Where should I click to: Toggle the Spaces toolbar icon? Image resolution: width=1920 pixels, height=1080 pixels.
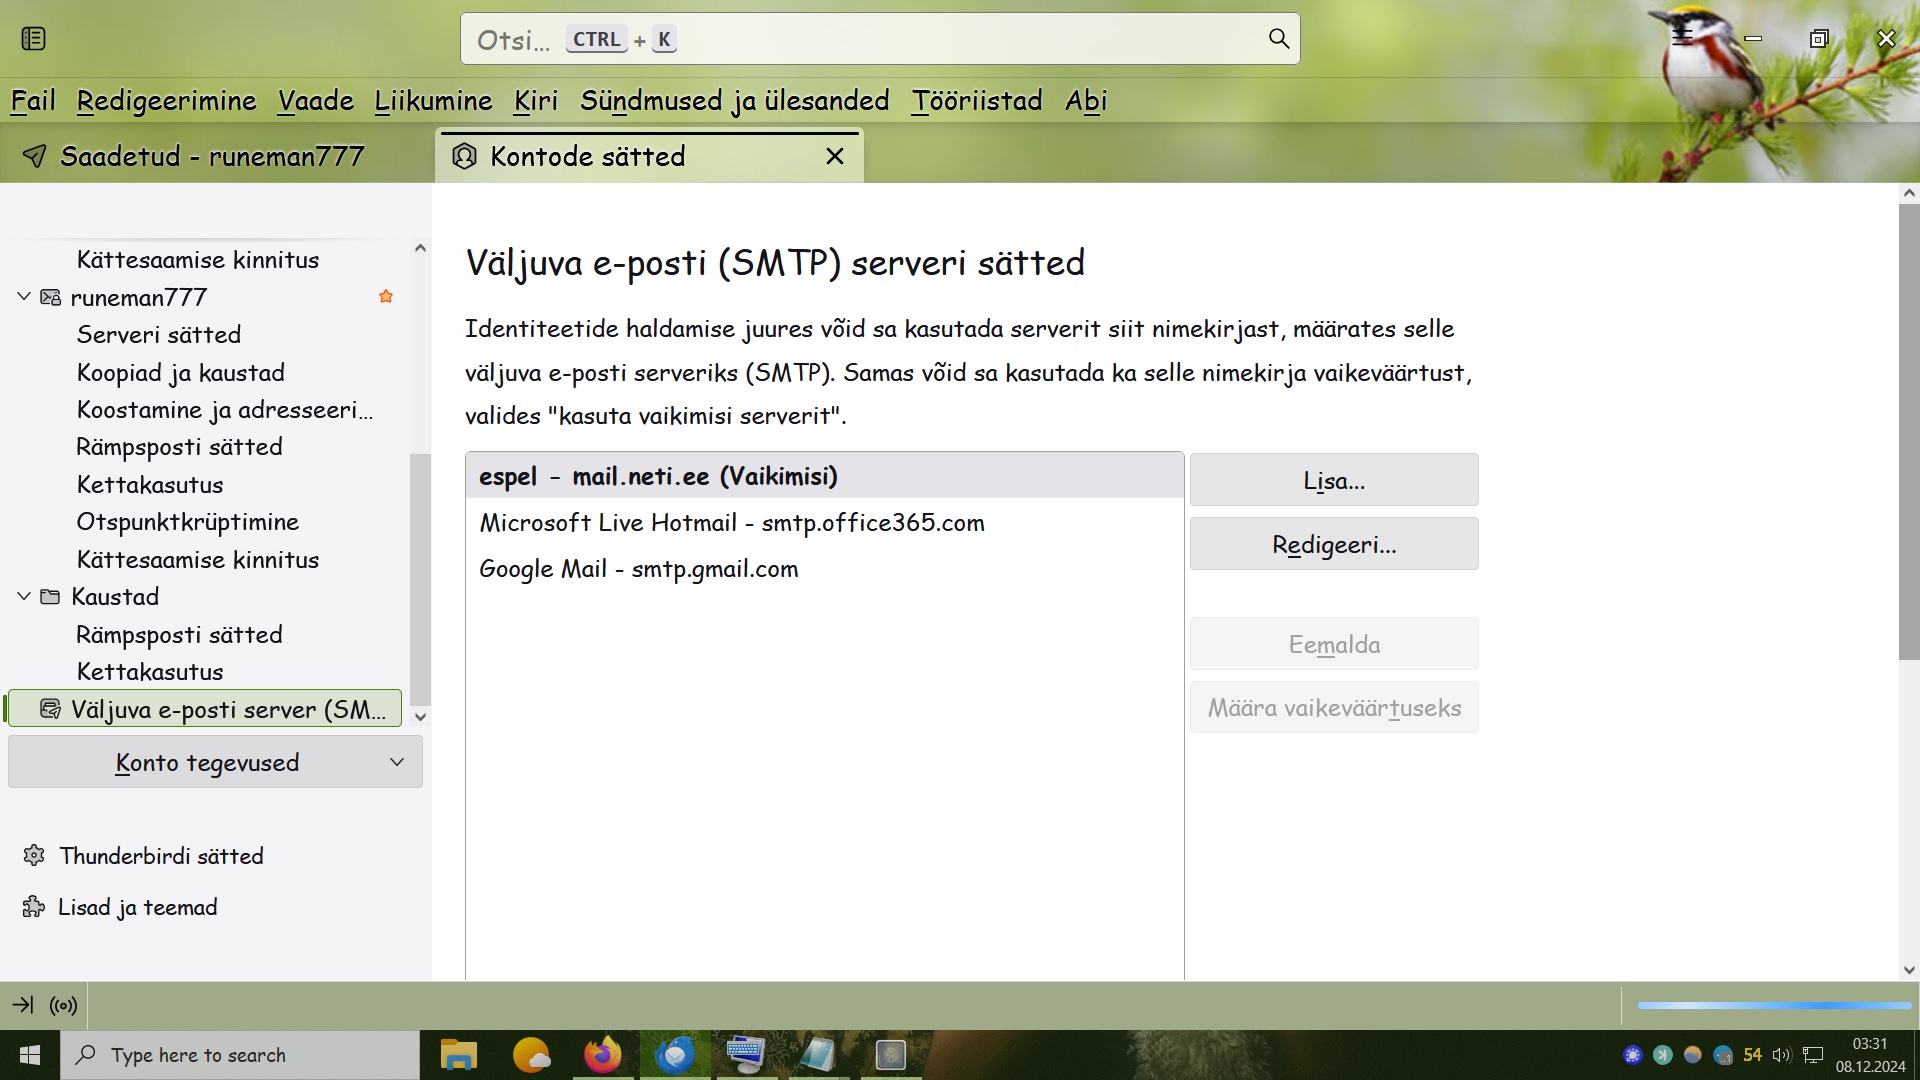coord(33,39)
